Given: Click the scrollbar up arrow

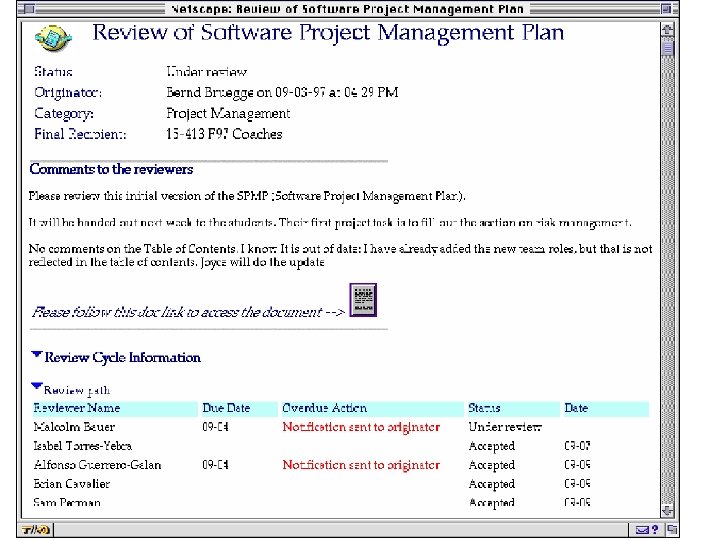Looking at the screenshot, I should [668, 30].
